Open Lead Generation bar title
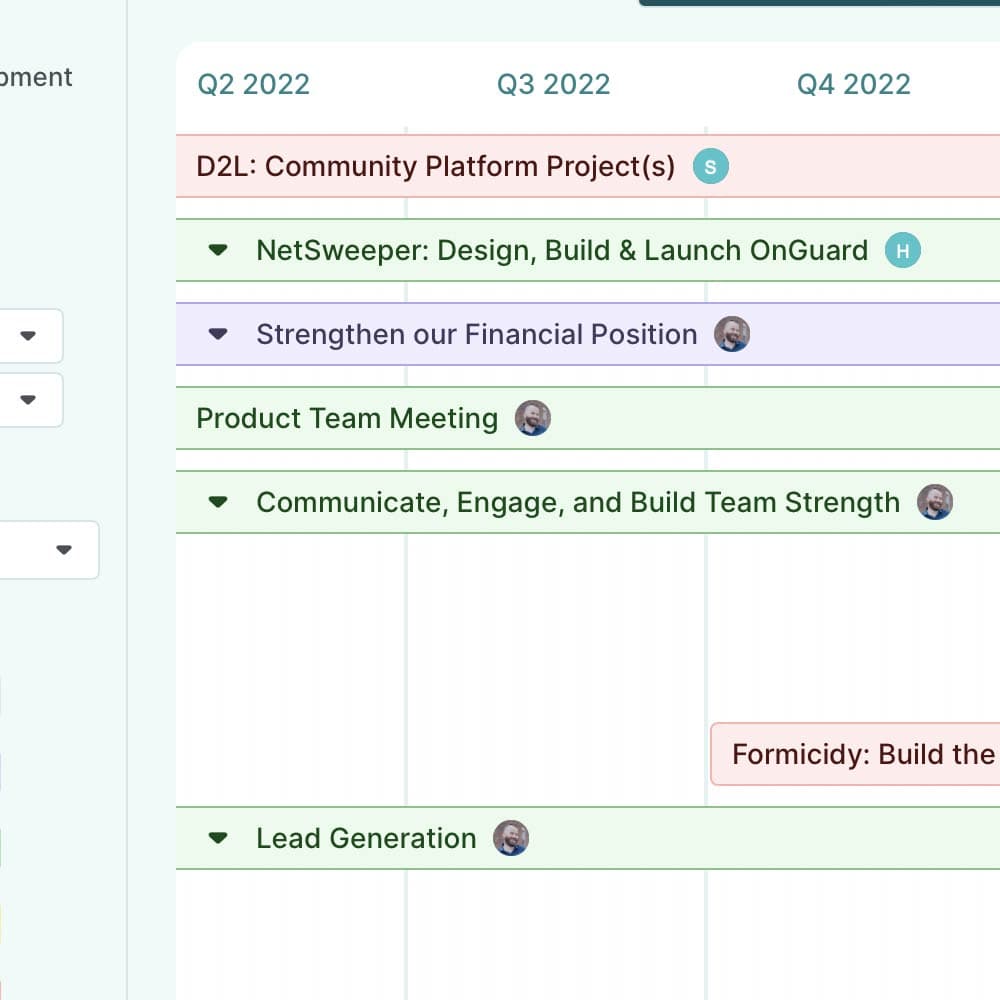This screenshot has width=1000, height=1000. tap(366, 839)
